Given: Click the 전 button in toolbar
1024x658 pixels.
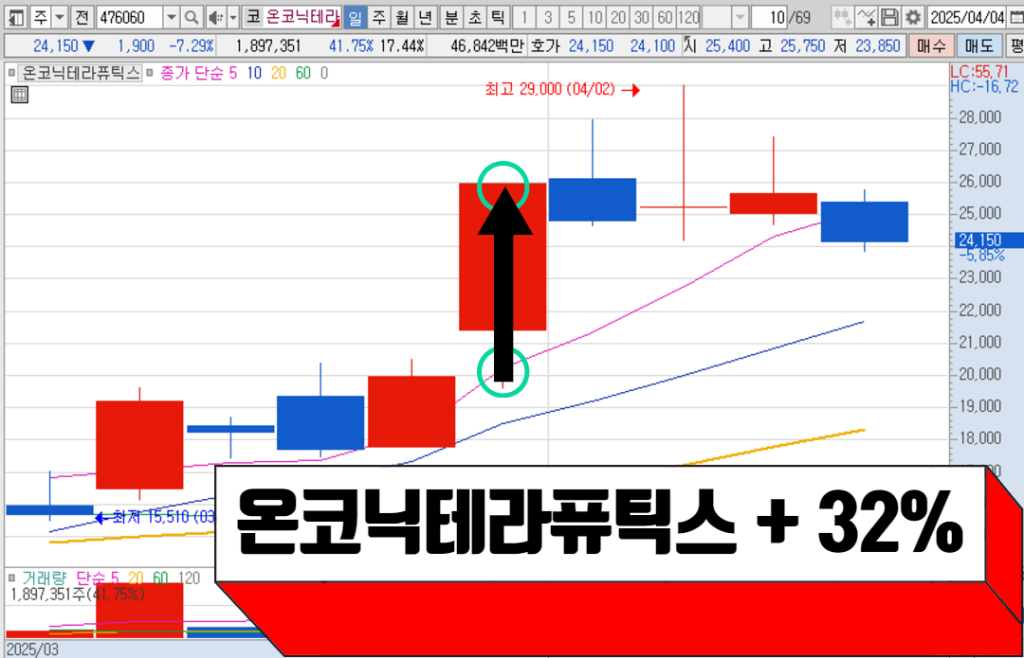Looking at the screenshot, I should coord(82,18).
